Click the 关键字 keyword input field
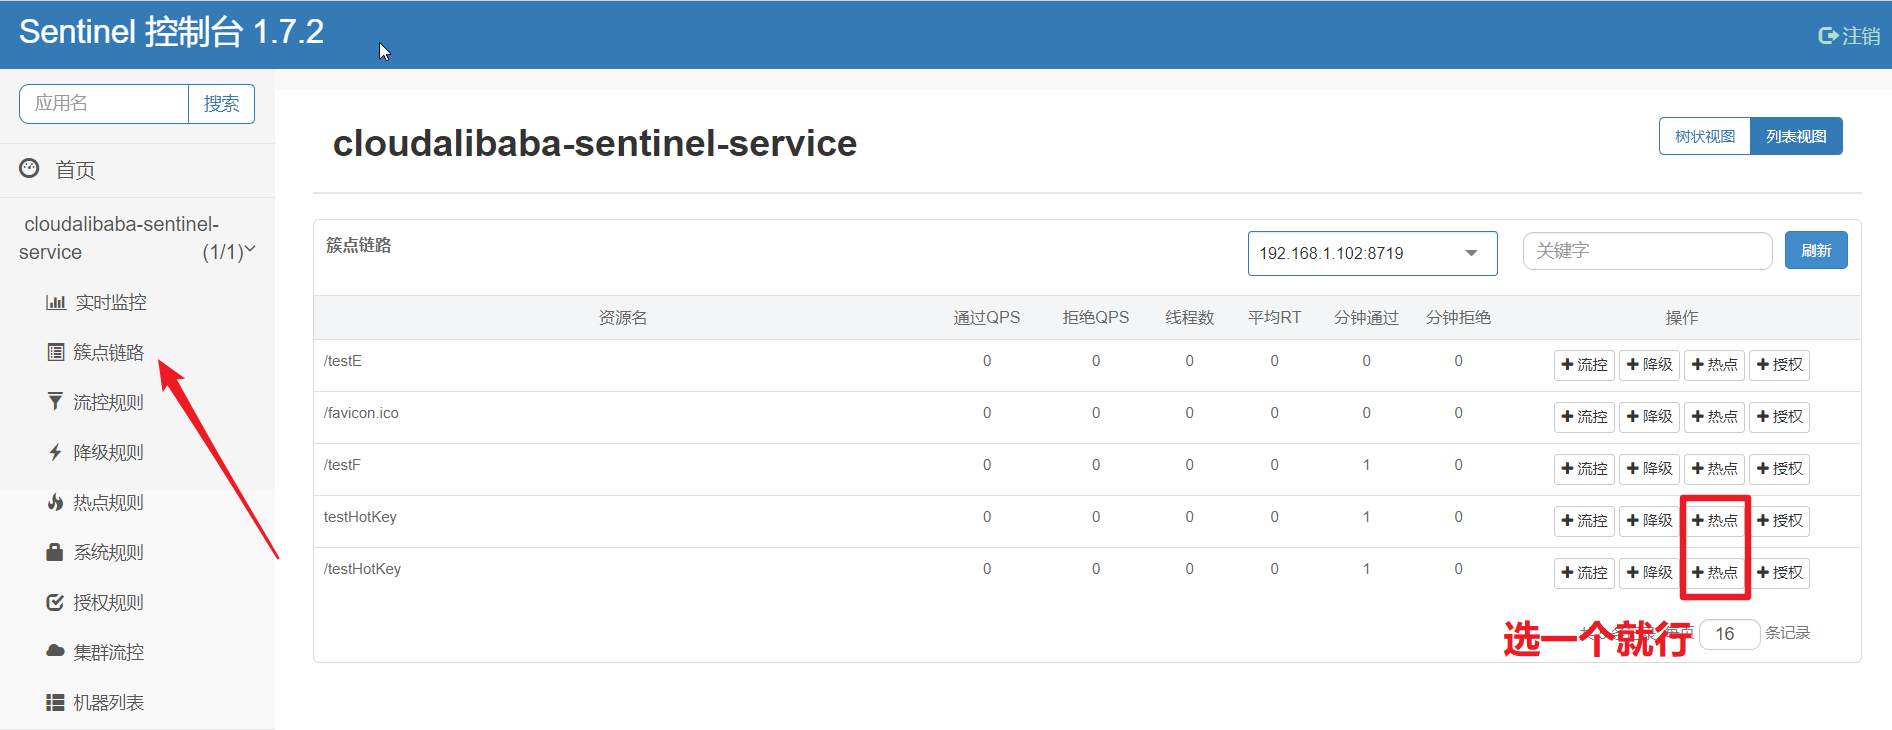Screen dimensions: 1892x730 (1647, 251)
